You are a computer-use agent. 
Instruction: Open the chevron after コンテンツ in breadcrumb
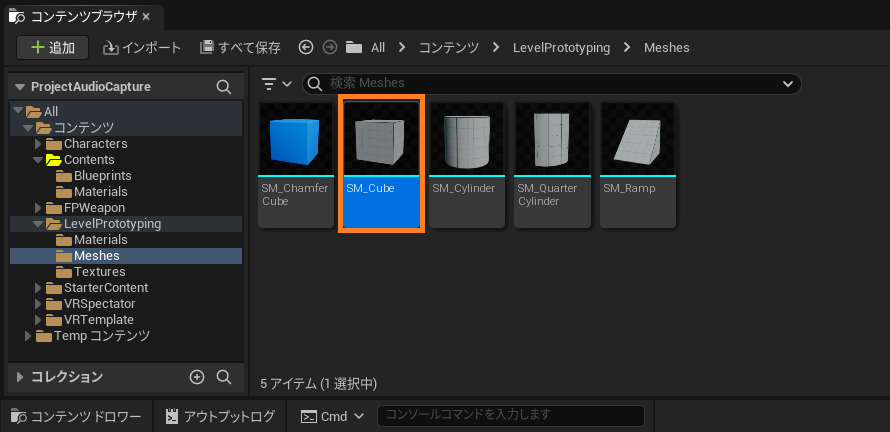[x=496, y=48]
